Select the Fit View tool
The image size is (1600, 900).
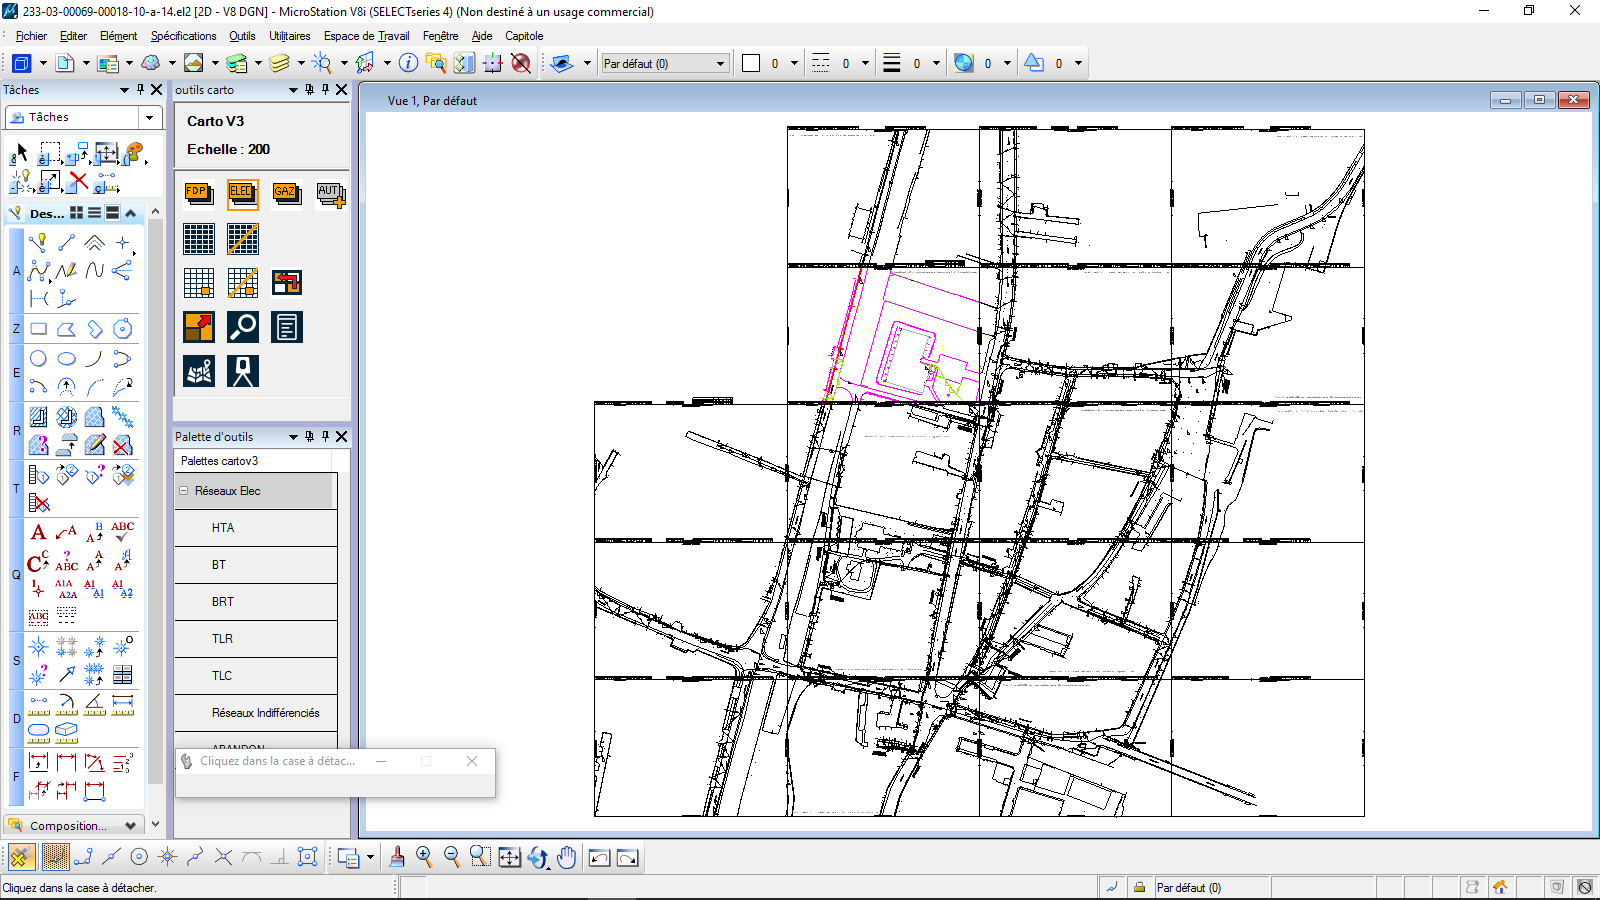(509, 857)
